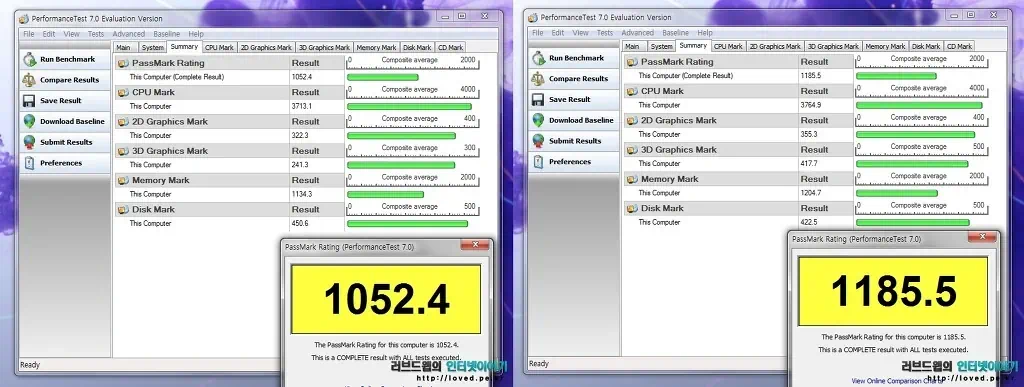Click Download Baseline globe icon in left window
1024x387 pixels.
(x=29, y=121)
